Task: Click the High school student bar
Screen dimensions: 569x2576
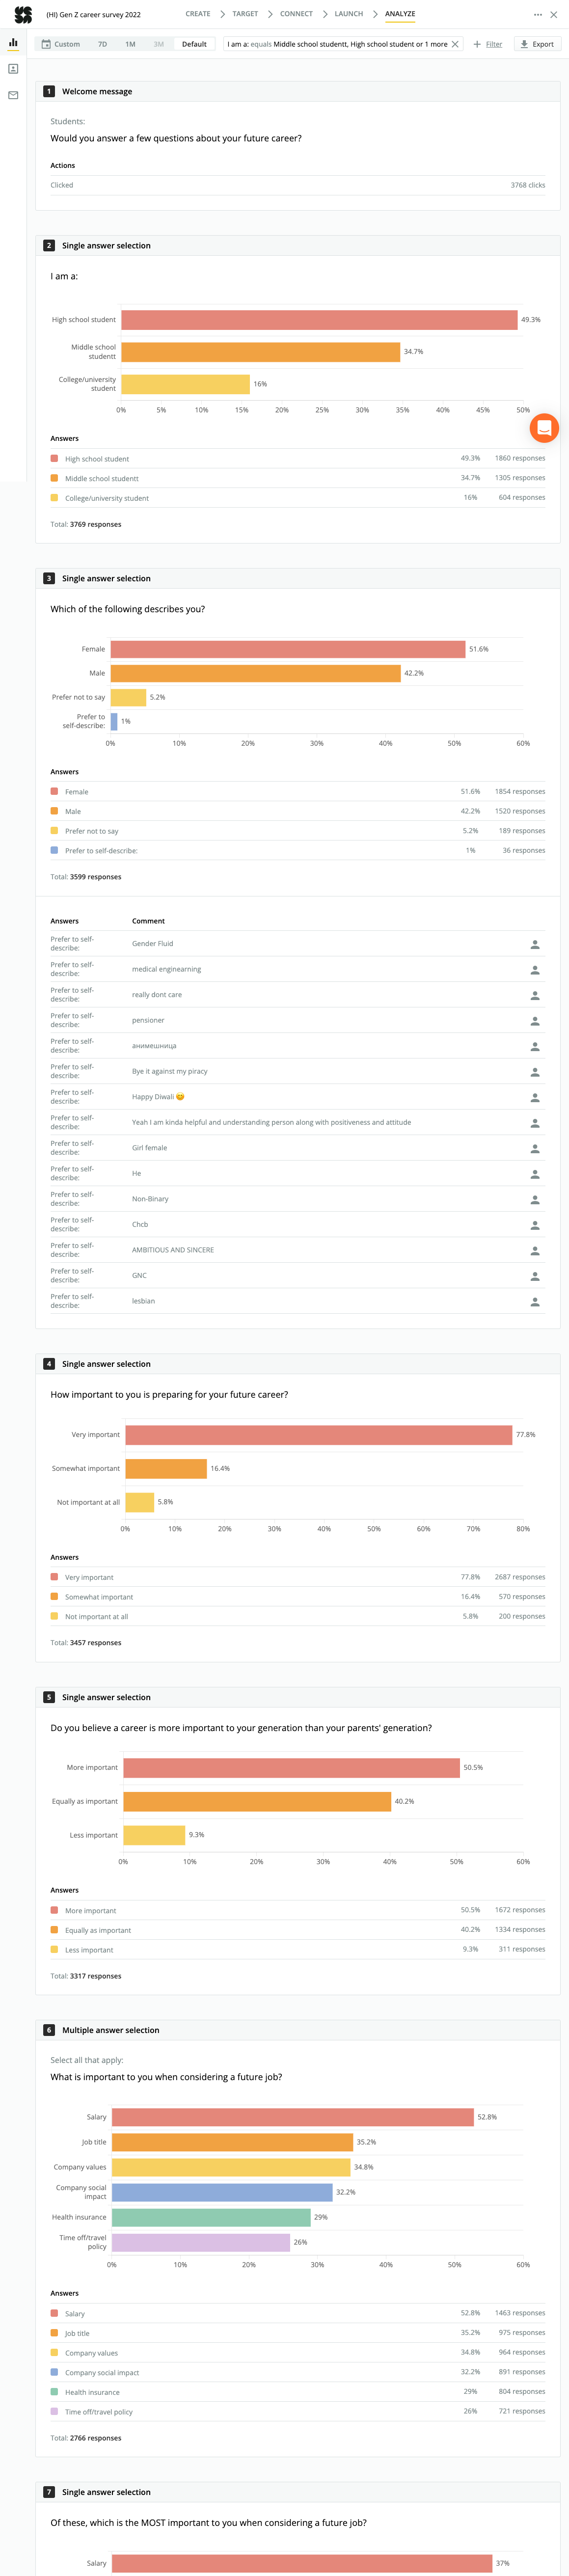Action: [x=319, y=320]
